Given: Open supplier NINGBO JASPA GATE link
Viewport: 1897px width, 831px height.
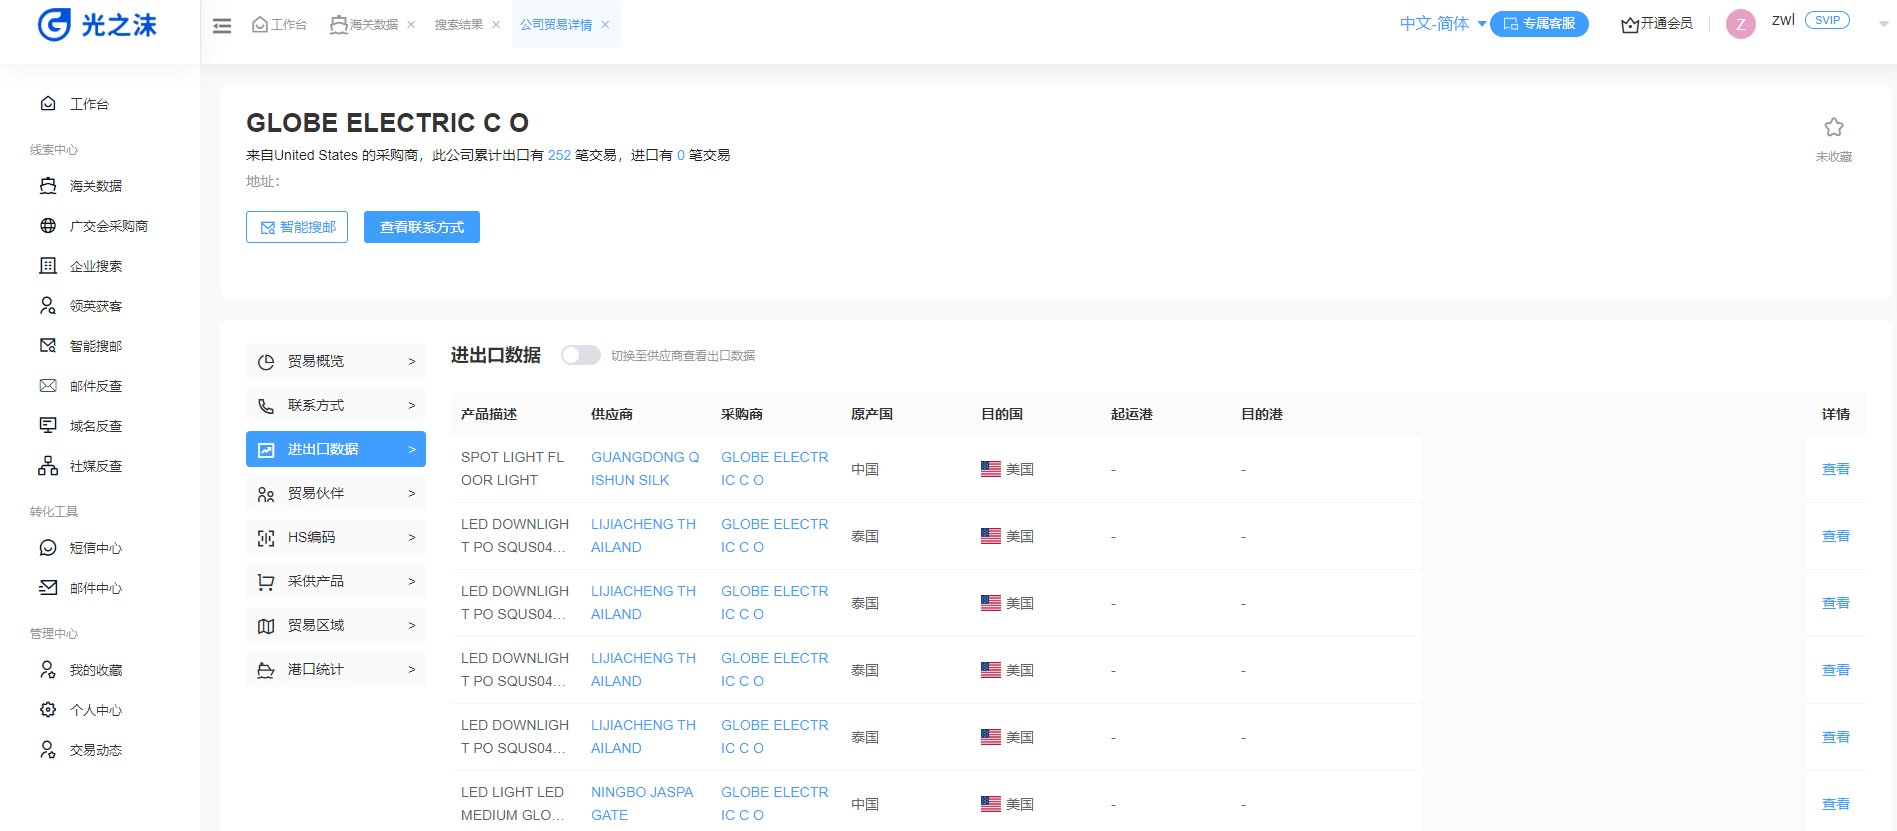Looking at the screenshot, I should click(x=642, y=803).
